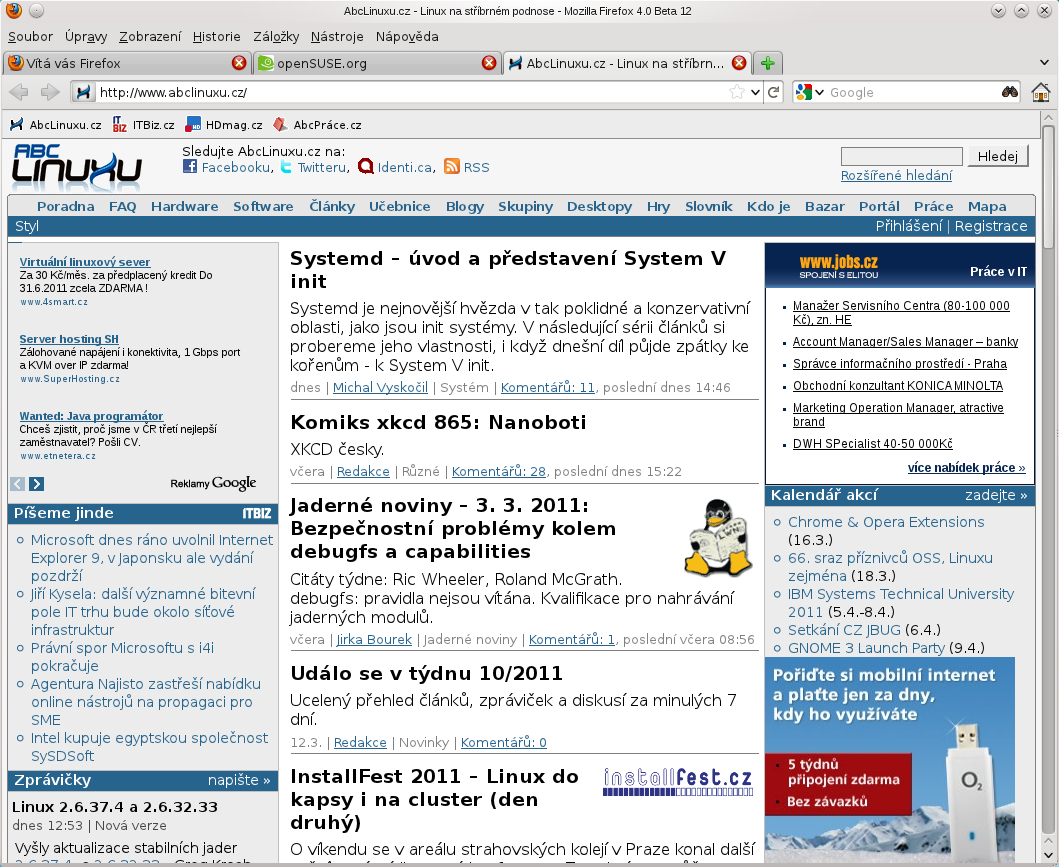This screenshot has width=1059, height=867.
Task: Open the Michal Vyskočil author link
Action: point(380,388)
